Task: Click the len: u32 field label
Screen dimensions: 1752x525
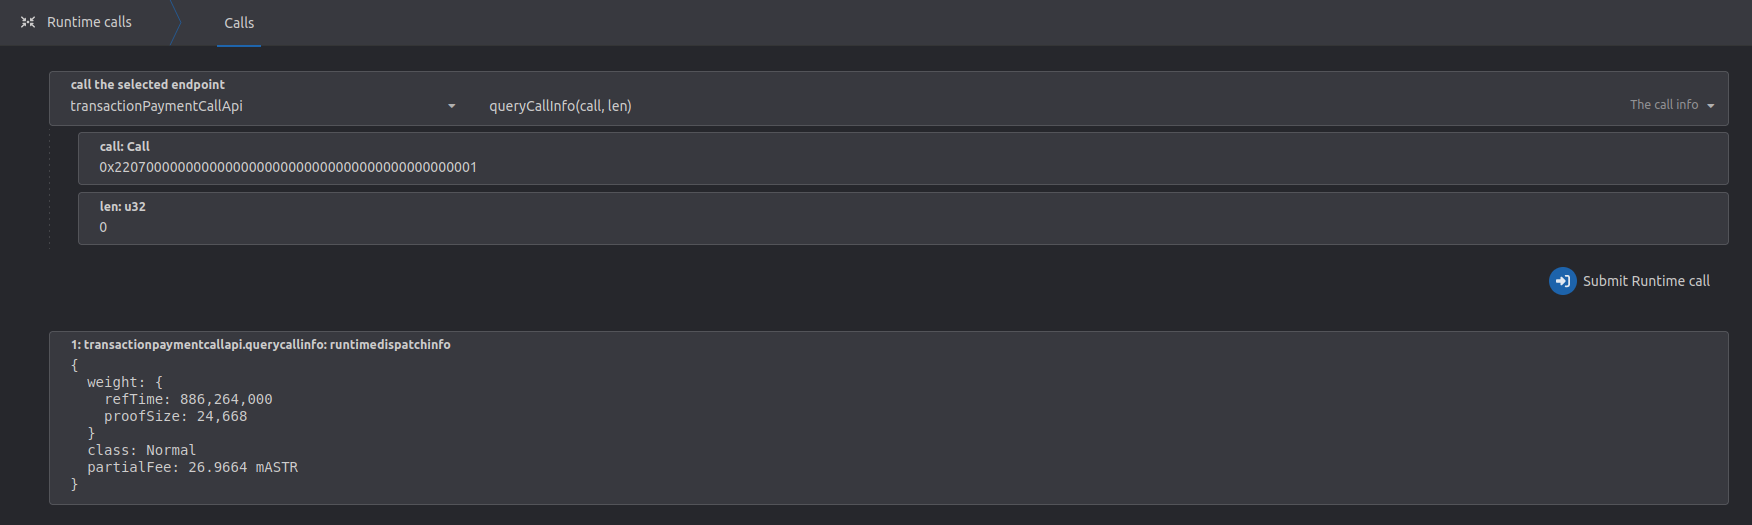Action: tap(122, 207)
